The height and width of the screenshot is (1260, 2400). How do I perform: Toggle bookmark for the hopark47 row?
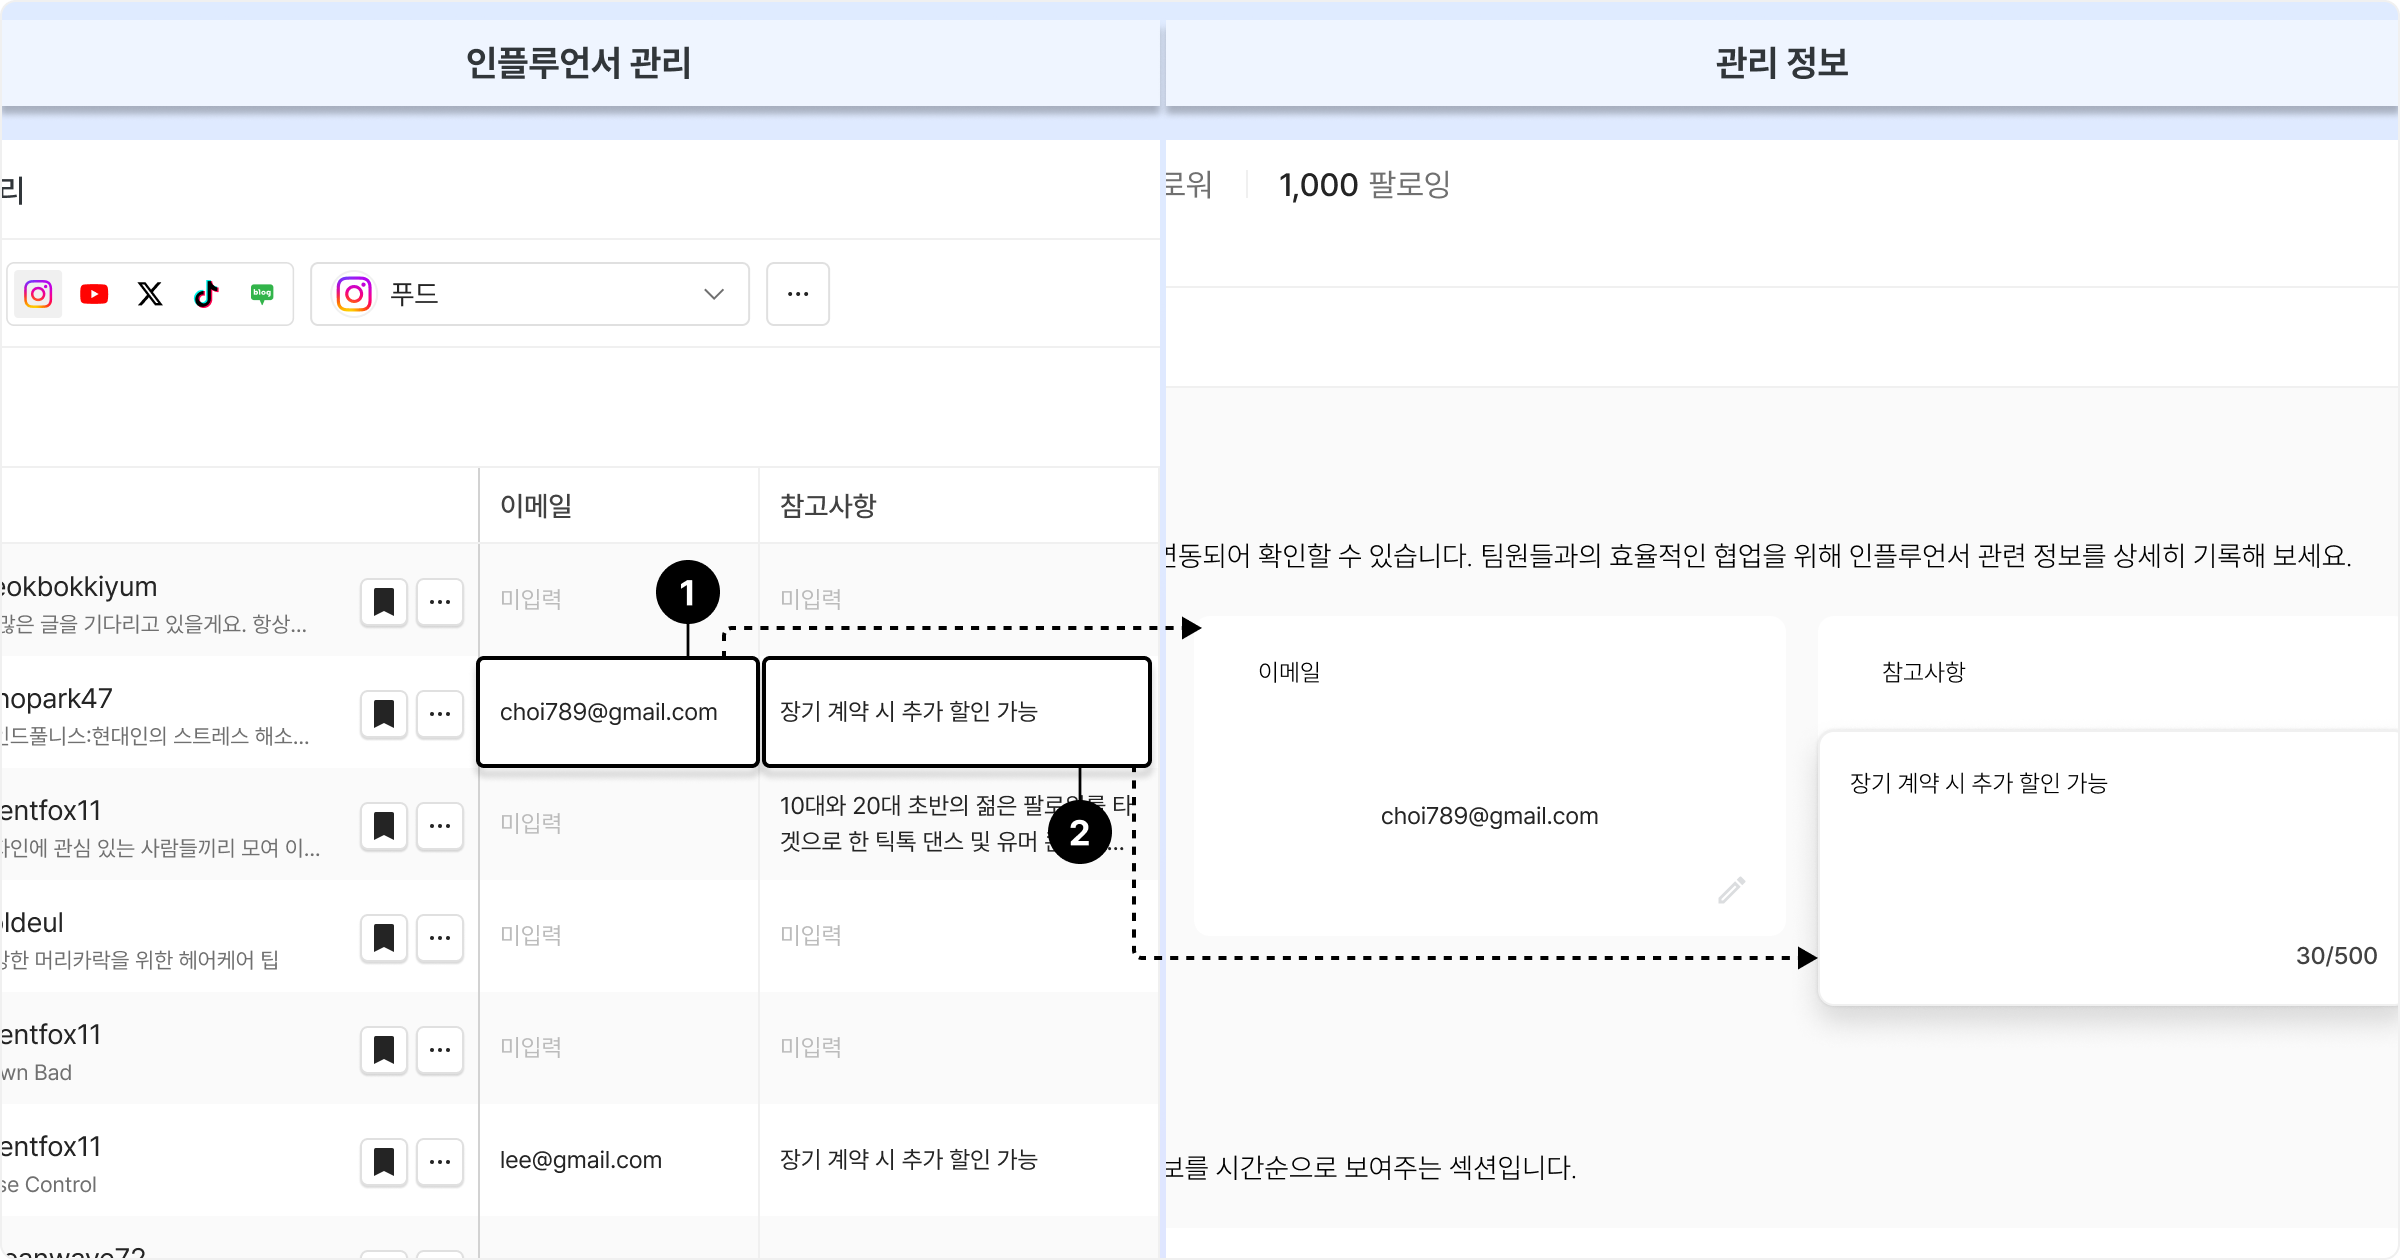pyautogui.click(x=383, y=714)
